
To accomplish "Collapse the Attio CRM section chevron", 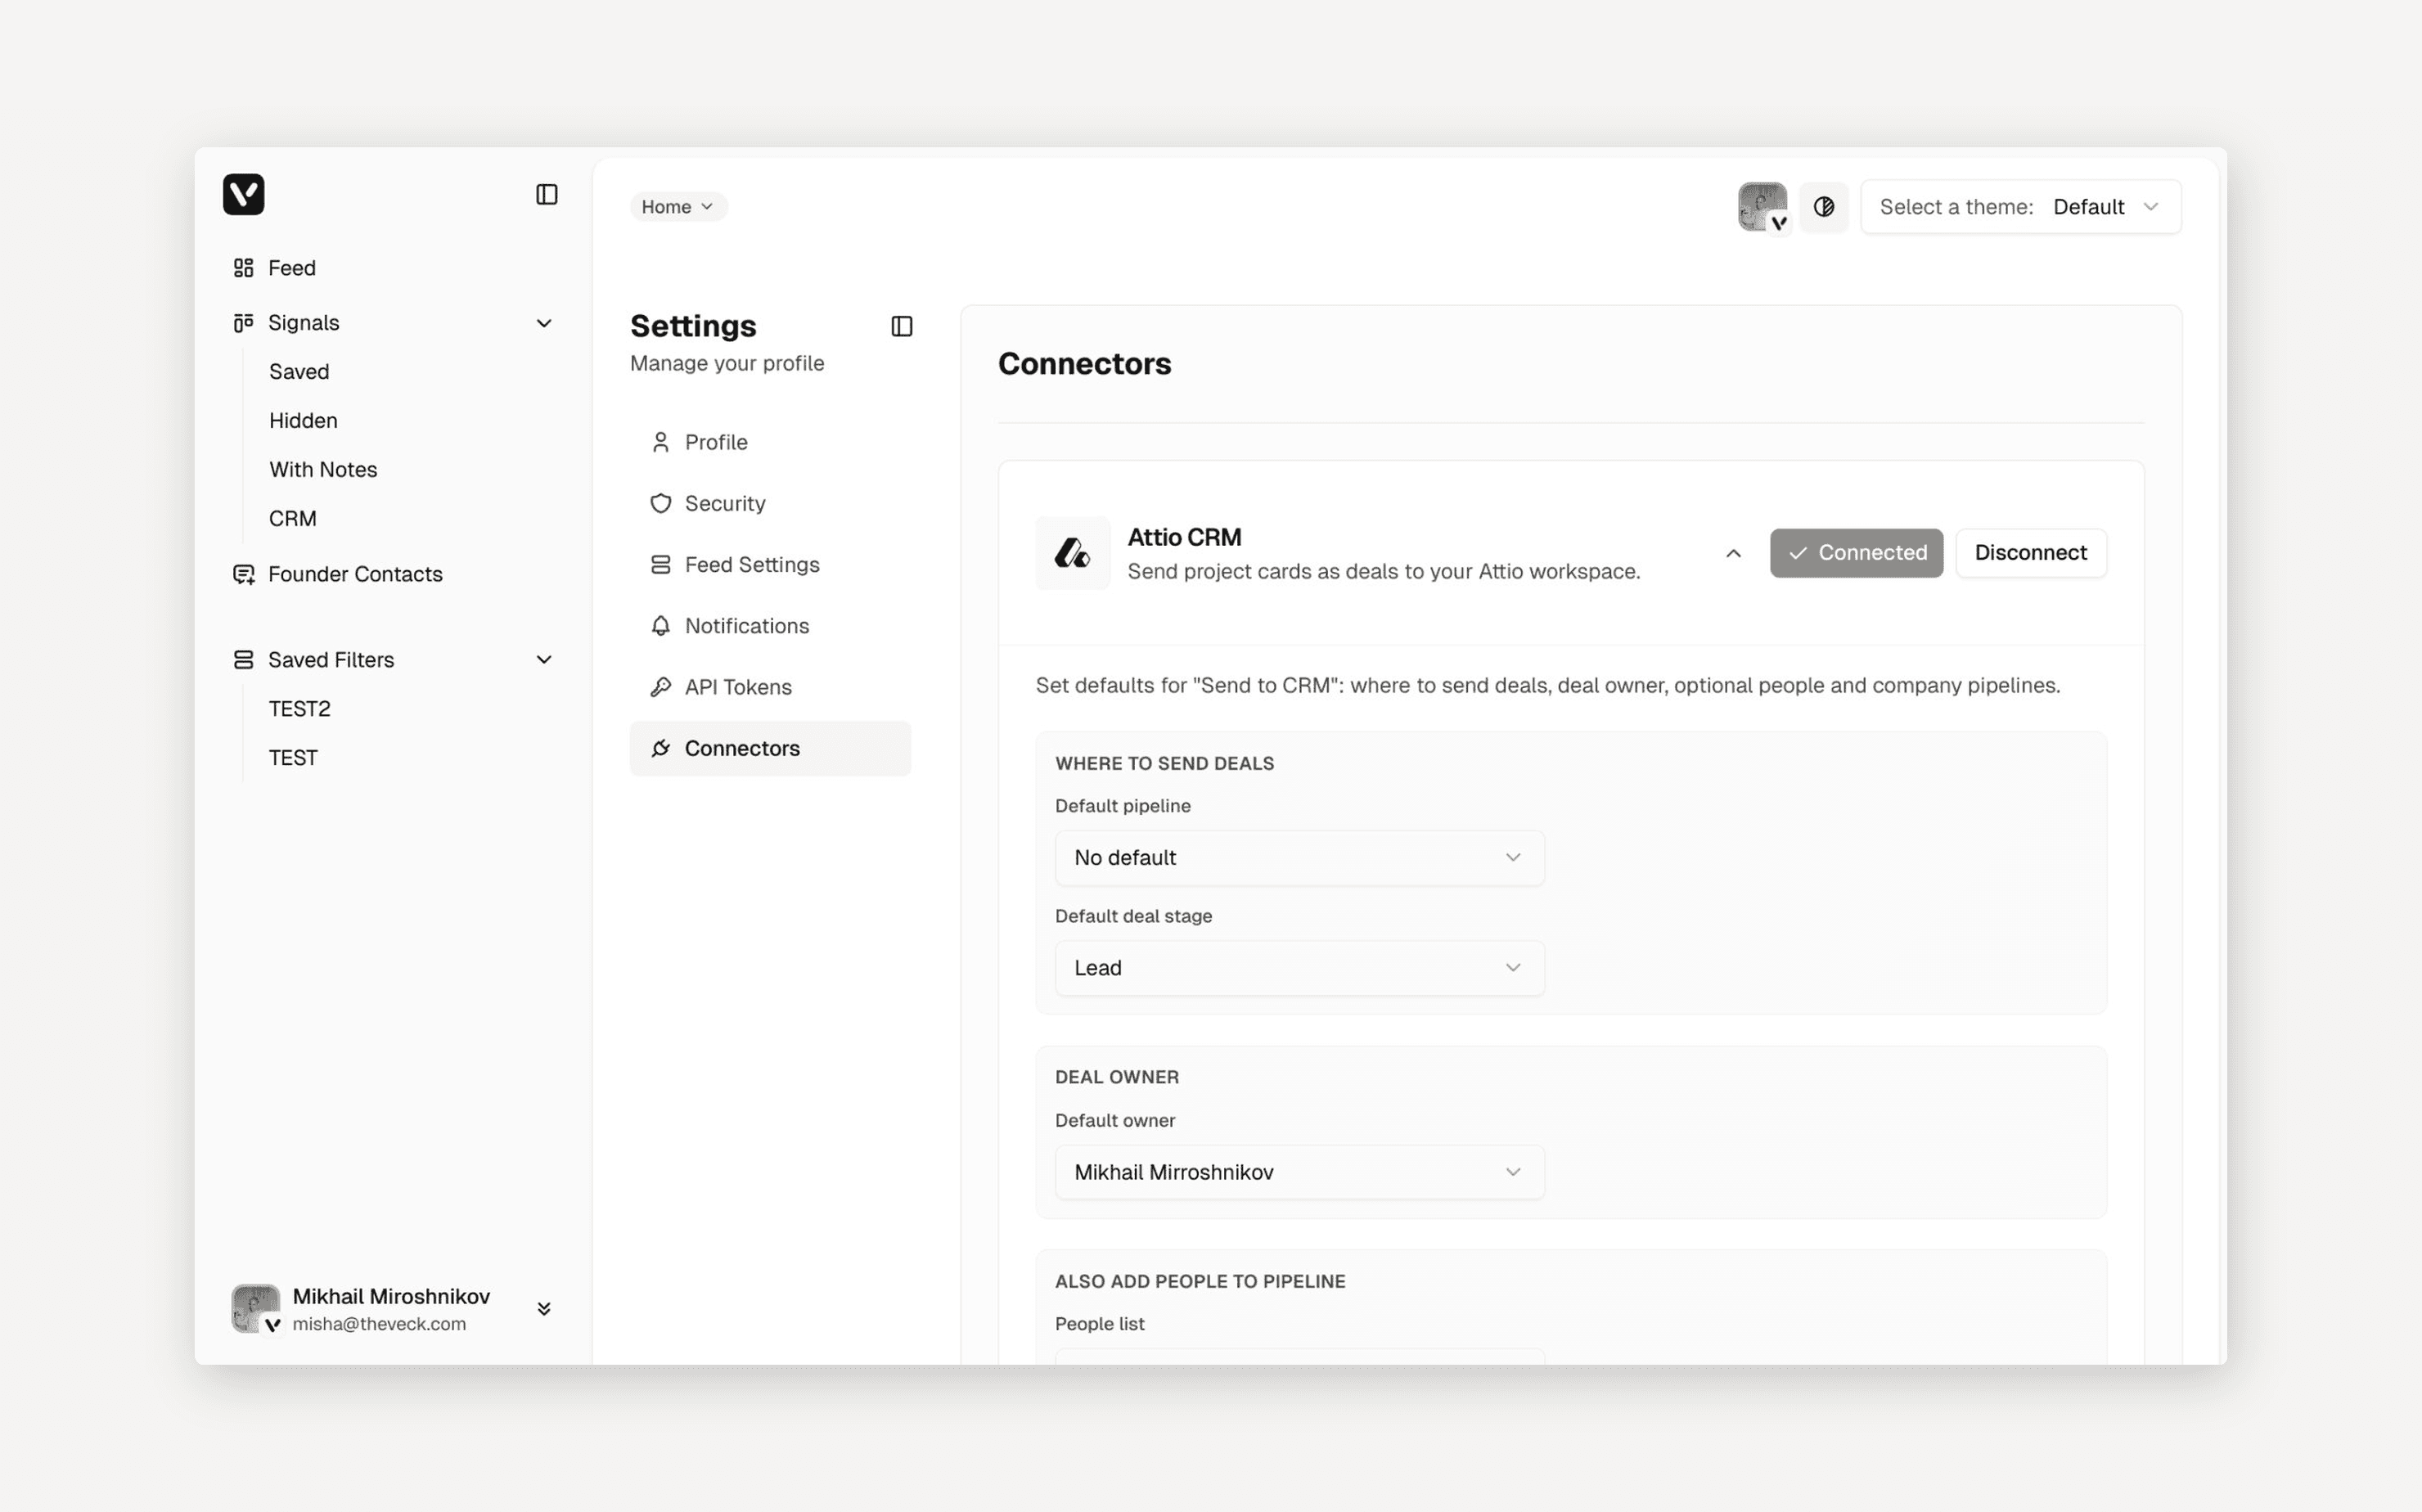I will pos(1733,553).
